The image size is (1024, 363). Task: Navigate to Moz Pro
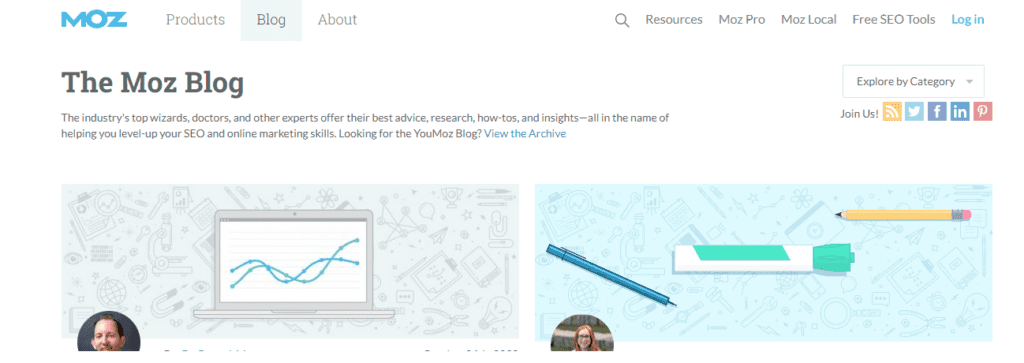point(742,20)
